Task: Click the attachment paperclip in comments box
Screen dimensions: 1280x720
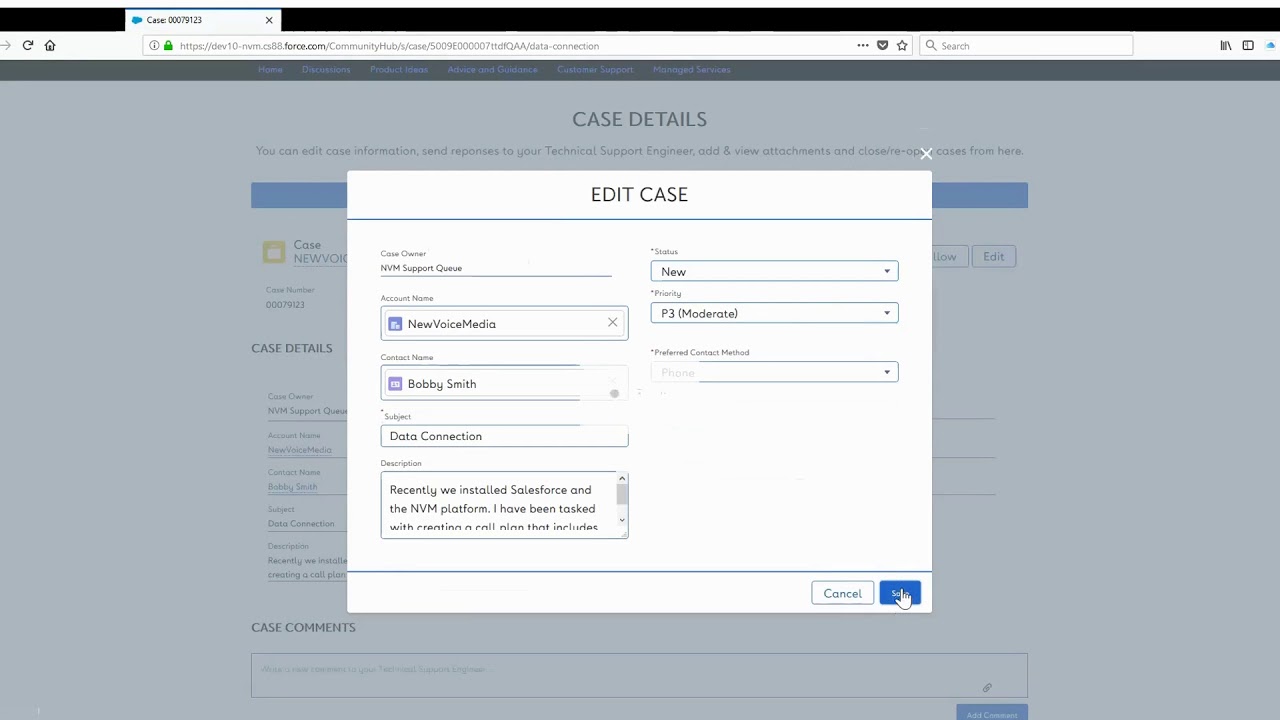Action: click(987, 688)
